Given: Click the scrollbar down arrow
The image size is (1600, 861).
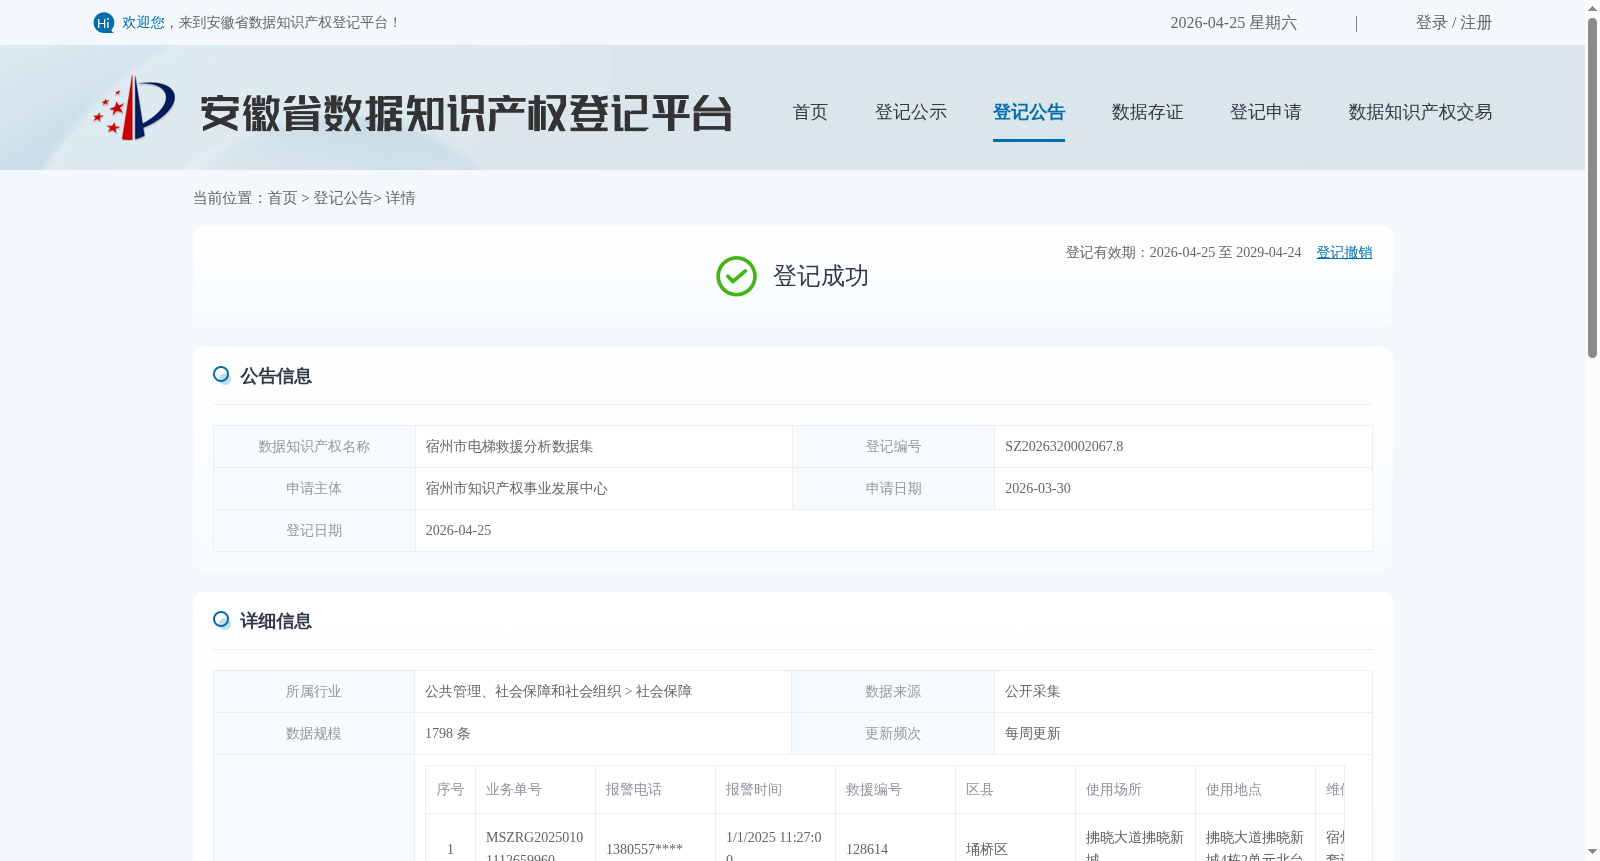Looking at the screenshot, I should [1592, 852].
